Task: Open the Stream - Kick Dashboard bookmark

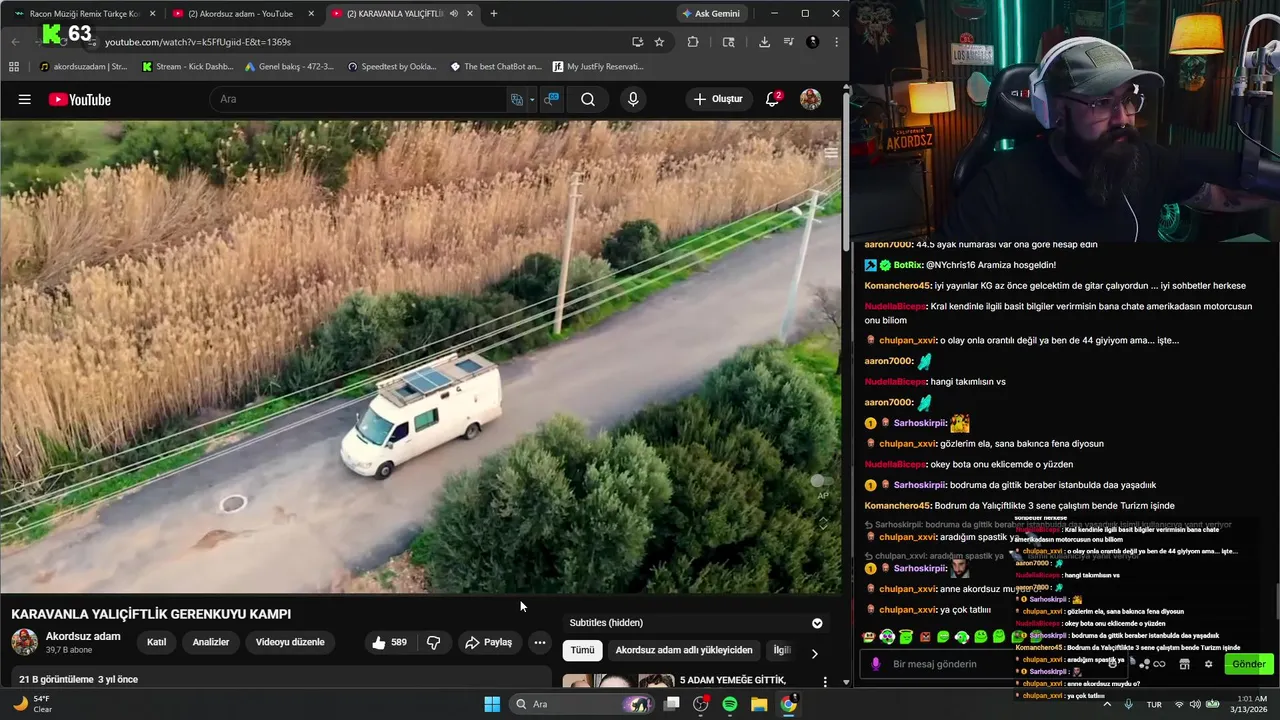Action: [x=187, y=67]
